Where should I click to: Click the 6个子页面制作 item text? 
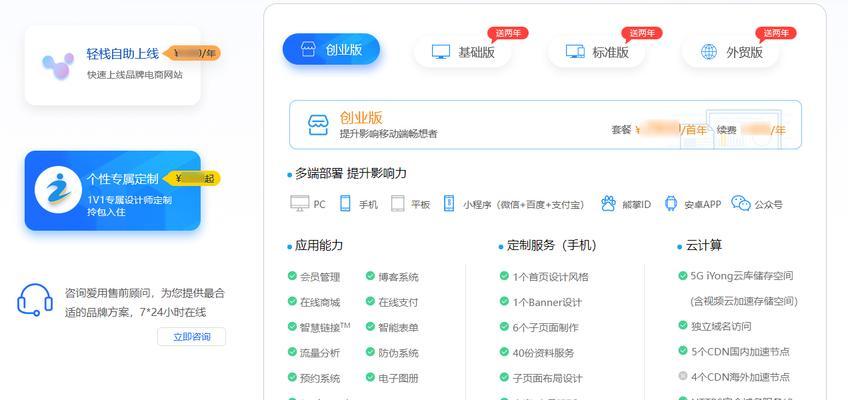pos(546,328)
